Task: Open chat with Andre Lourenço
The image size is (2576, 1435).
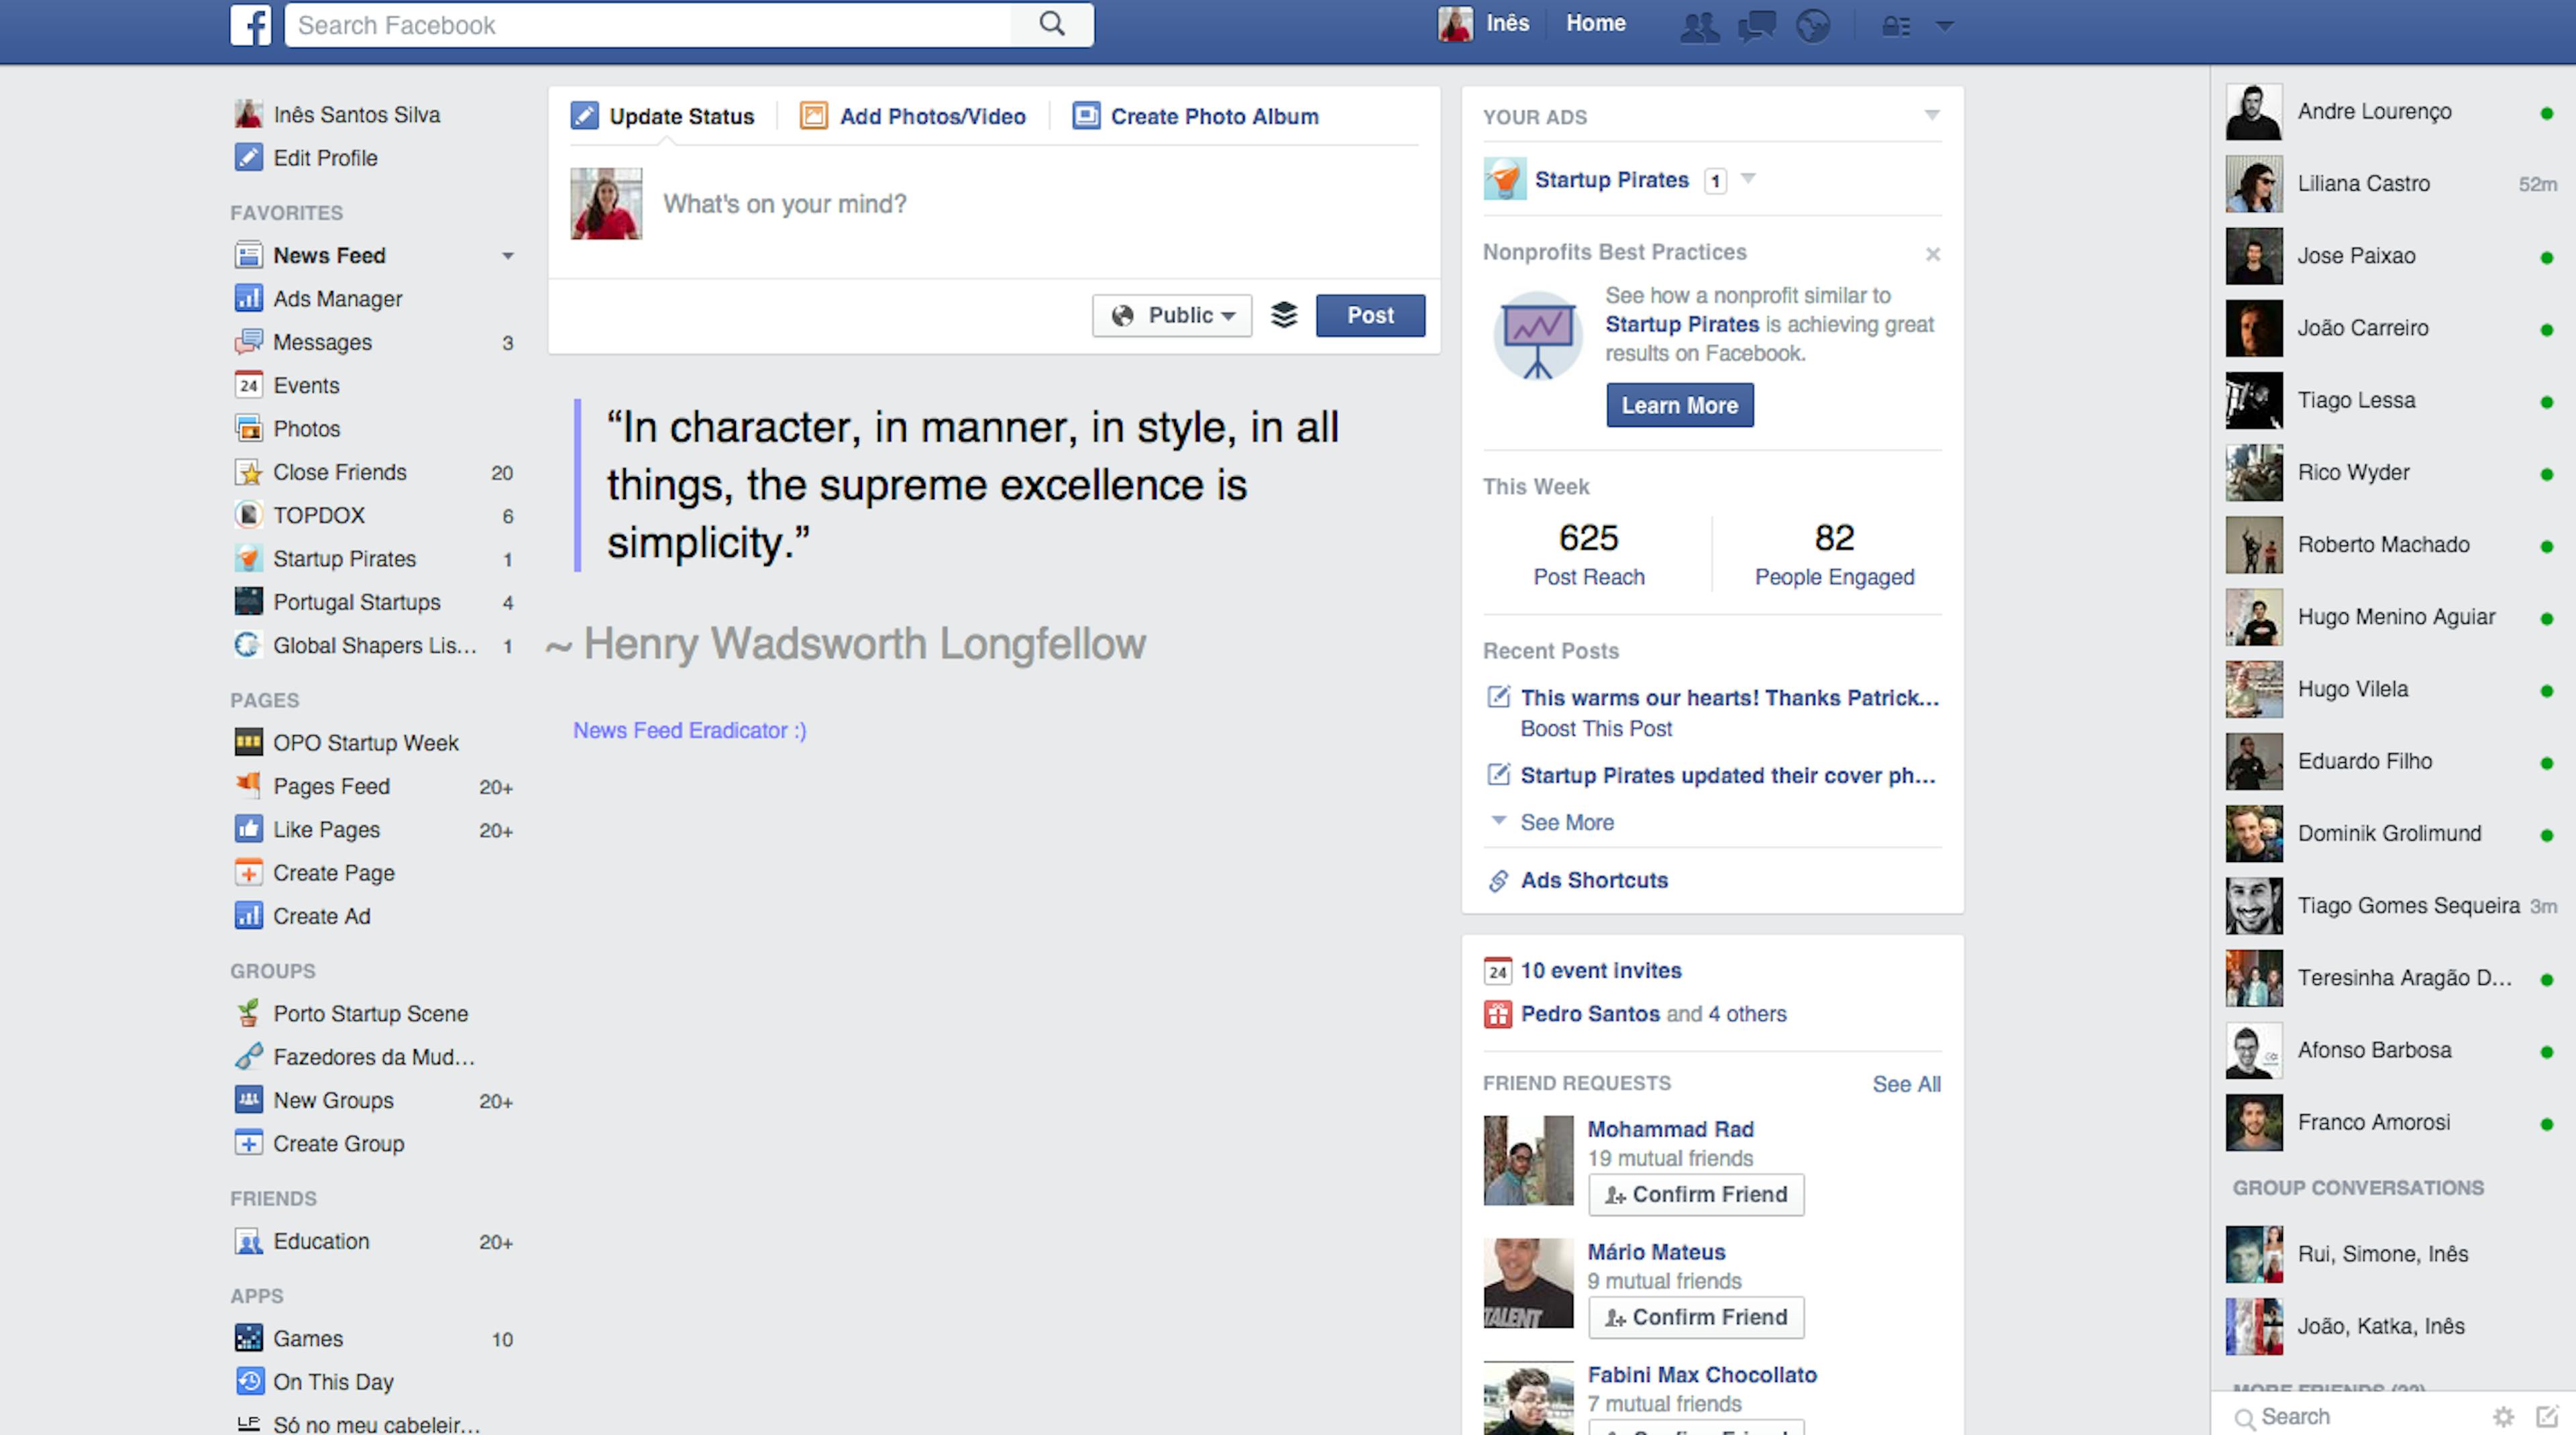Action: point(2391,111)
